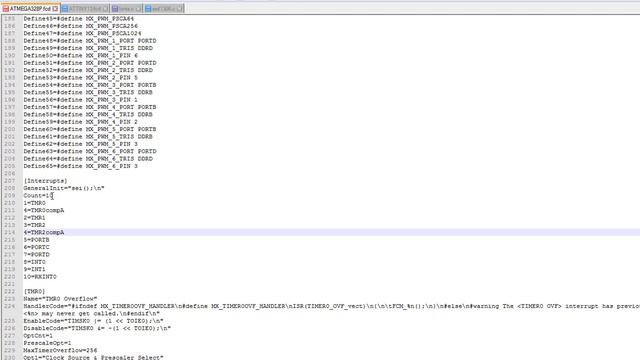Click the 6=PORTC entry

point(36,247)
